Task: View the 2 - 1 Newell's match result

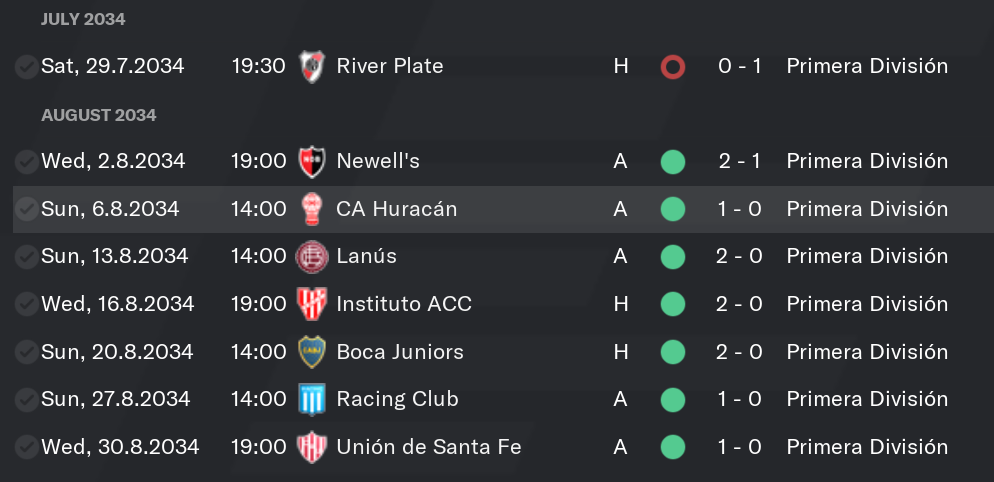Action: [739, 161]
